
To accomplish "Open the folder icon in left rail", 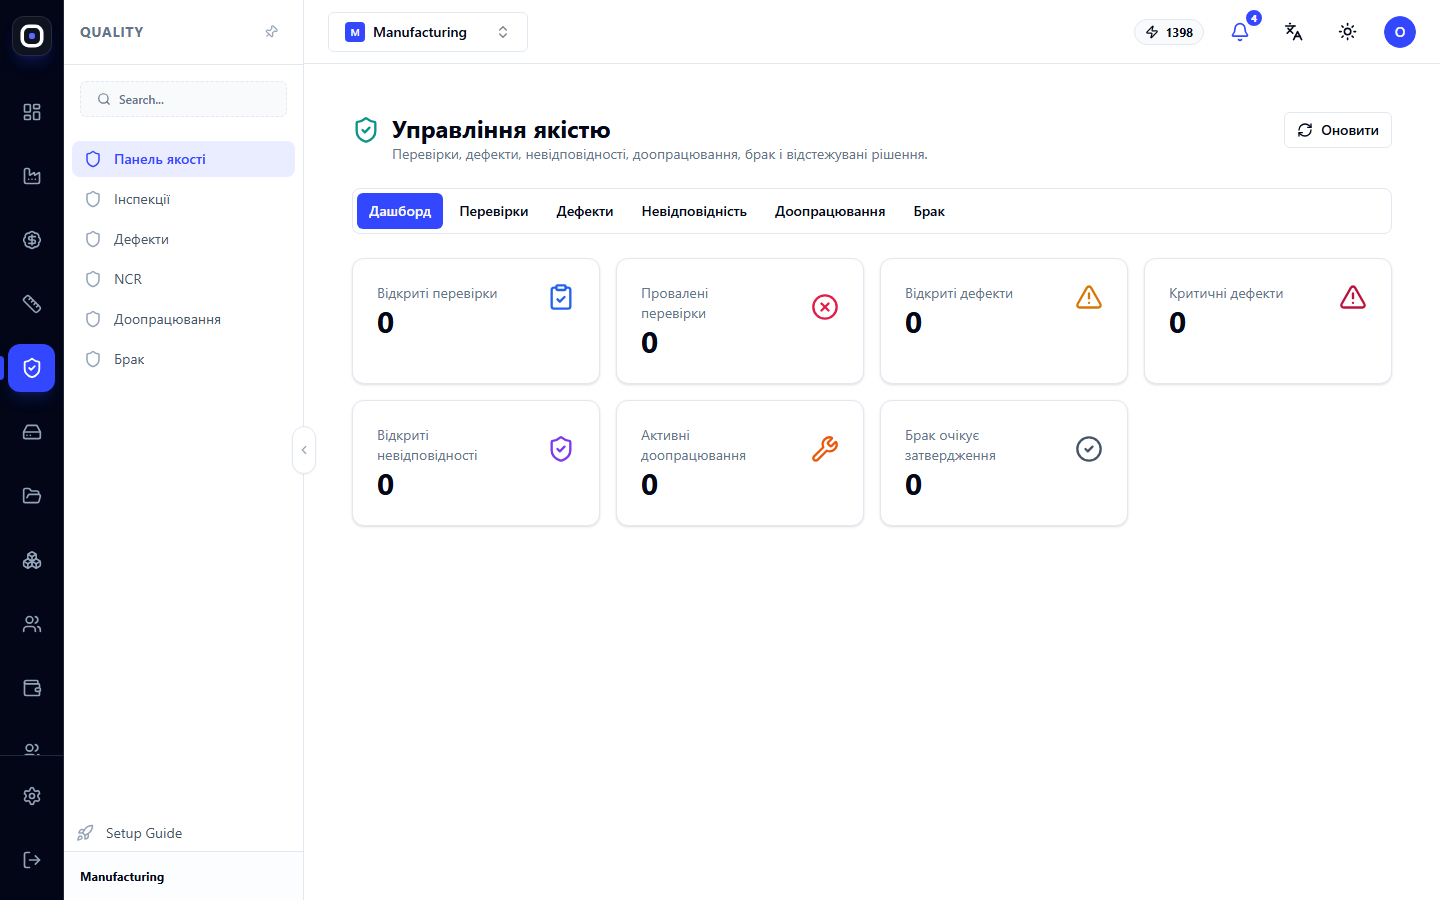I will [32, 496].
